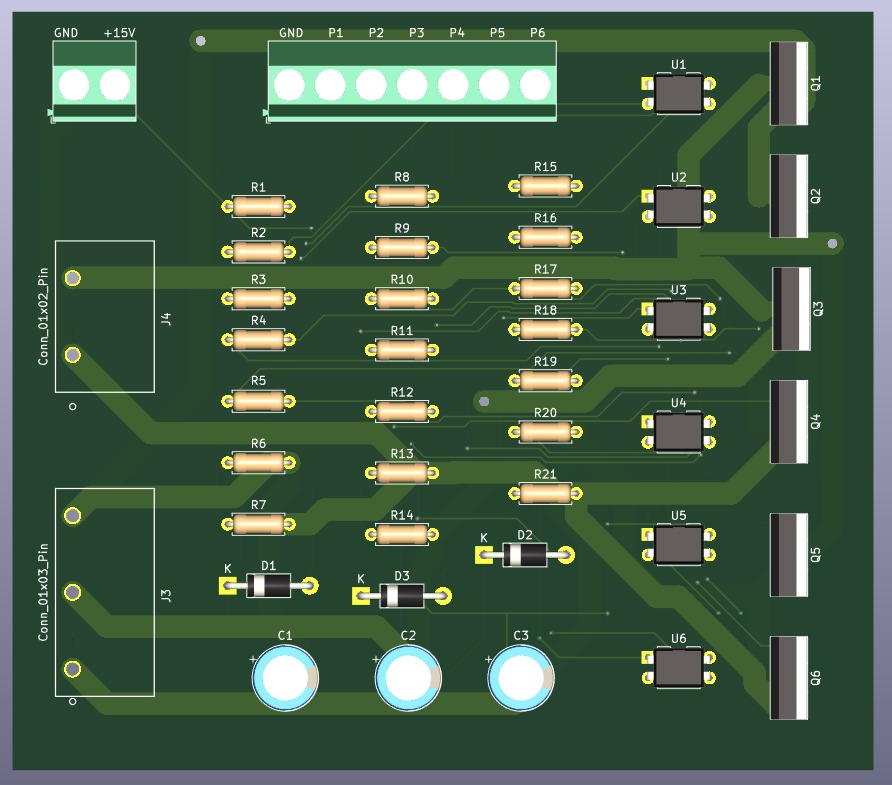Click diode D3 beside the D1 diode
This screenshot has height=785, width=892.
[x=400, y=595]
